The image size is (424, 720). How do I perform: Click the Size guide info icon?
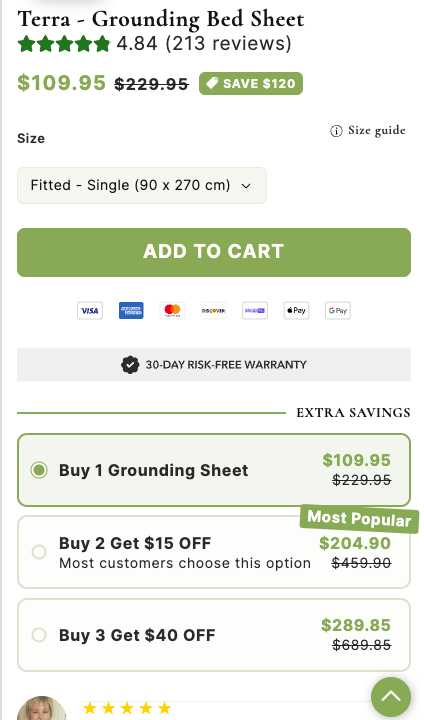(336, 131)
